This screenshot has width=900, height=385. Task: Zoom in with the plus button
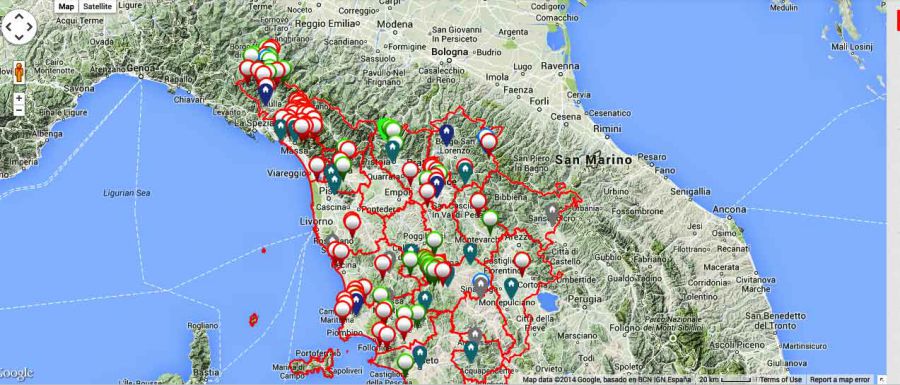pos(19,98)
